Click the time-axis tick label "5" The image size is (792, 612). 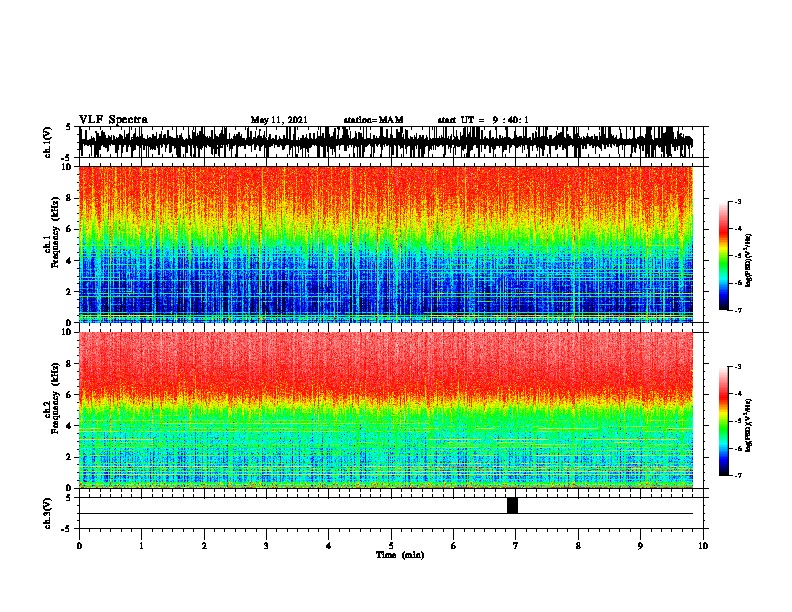(391, 546)
